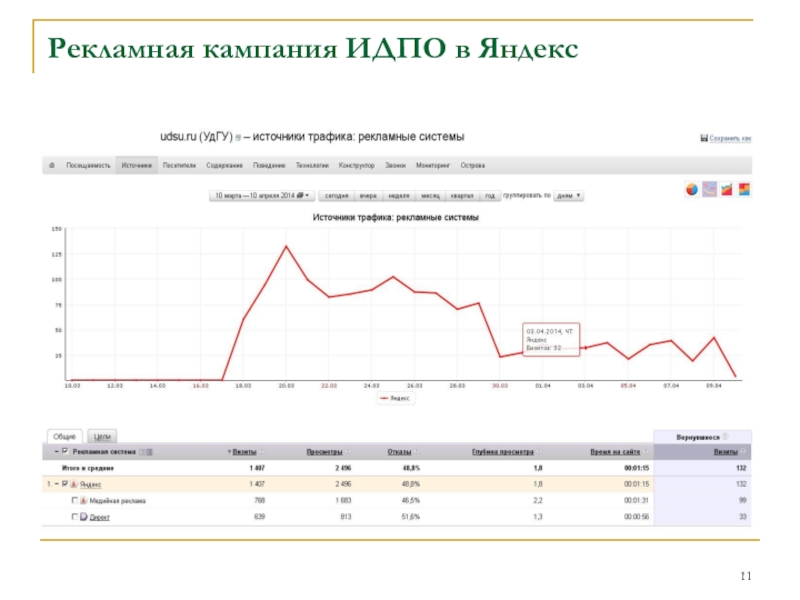Click the save disk icon beside Сохранить как
The width and height of the screenshot is (800, 600).
pyautogui.click(x=704, y=138)
